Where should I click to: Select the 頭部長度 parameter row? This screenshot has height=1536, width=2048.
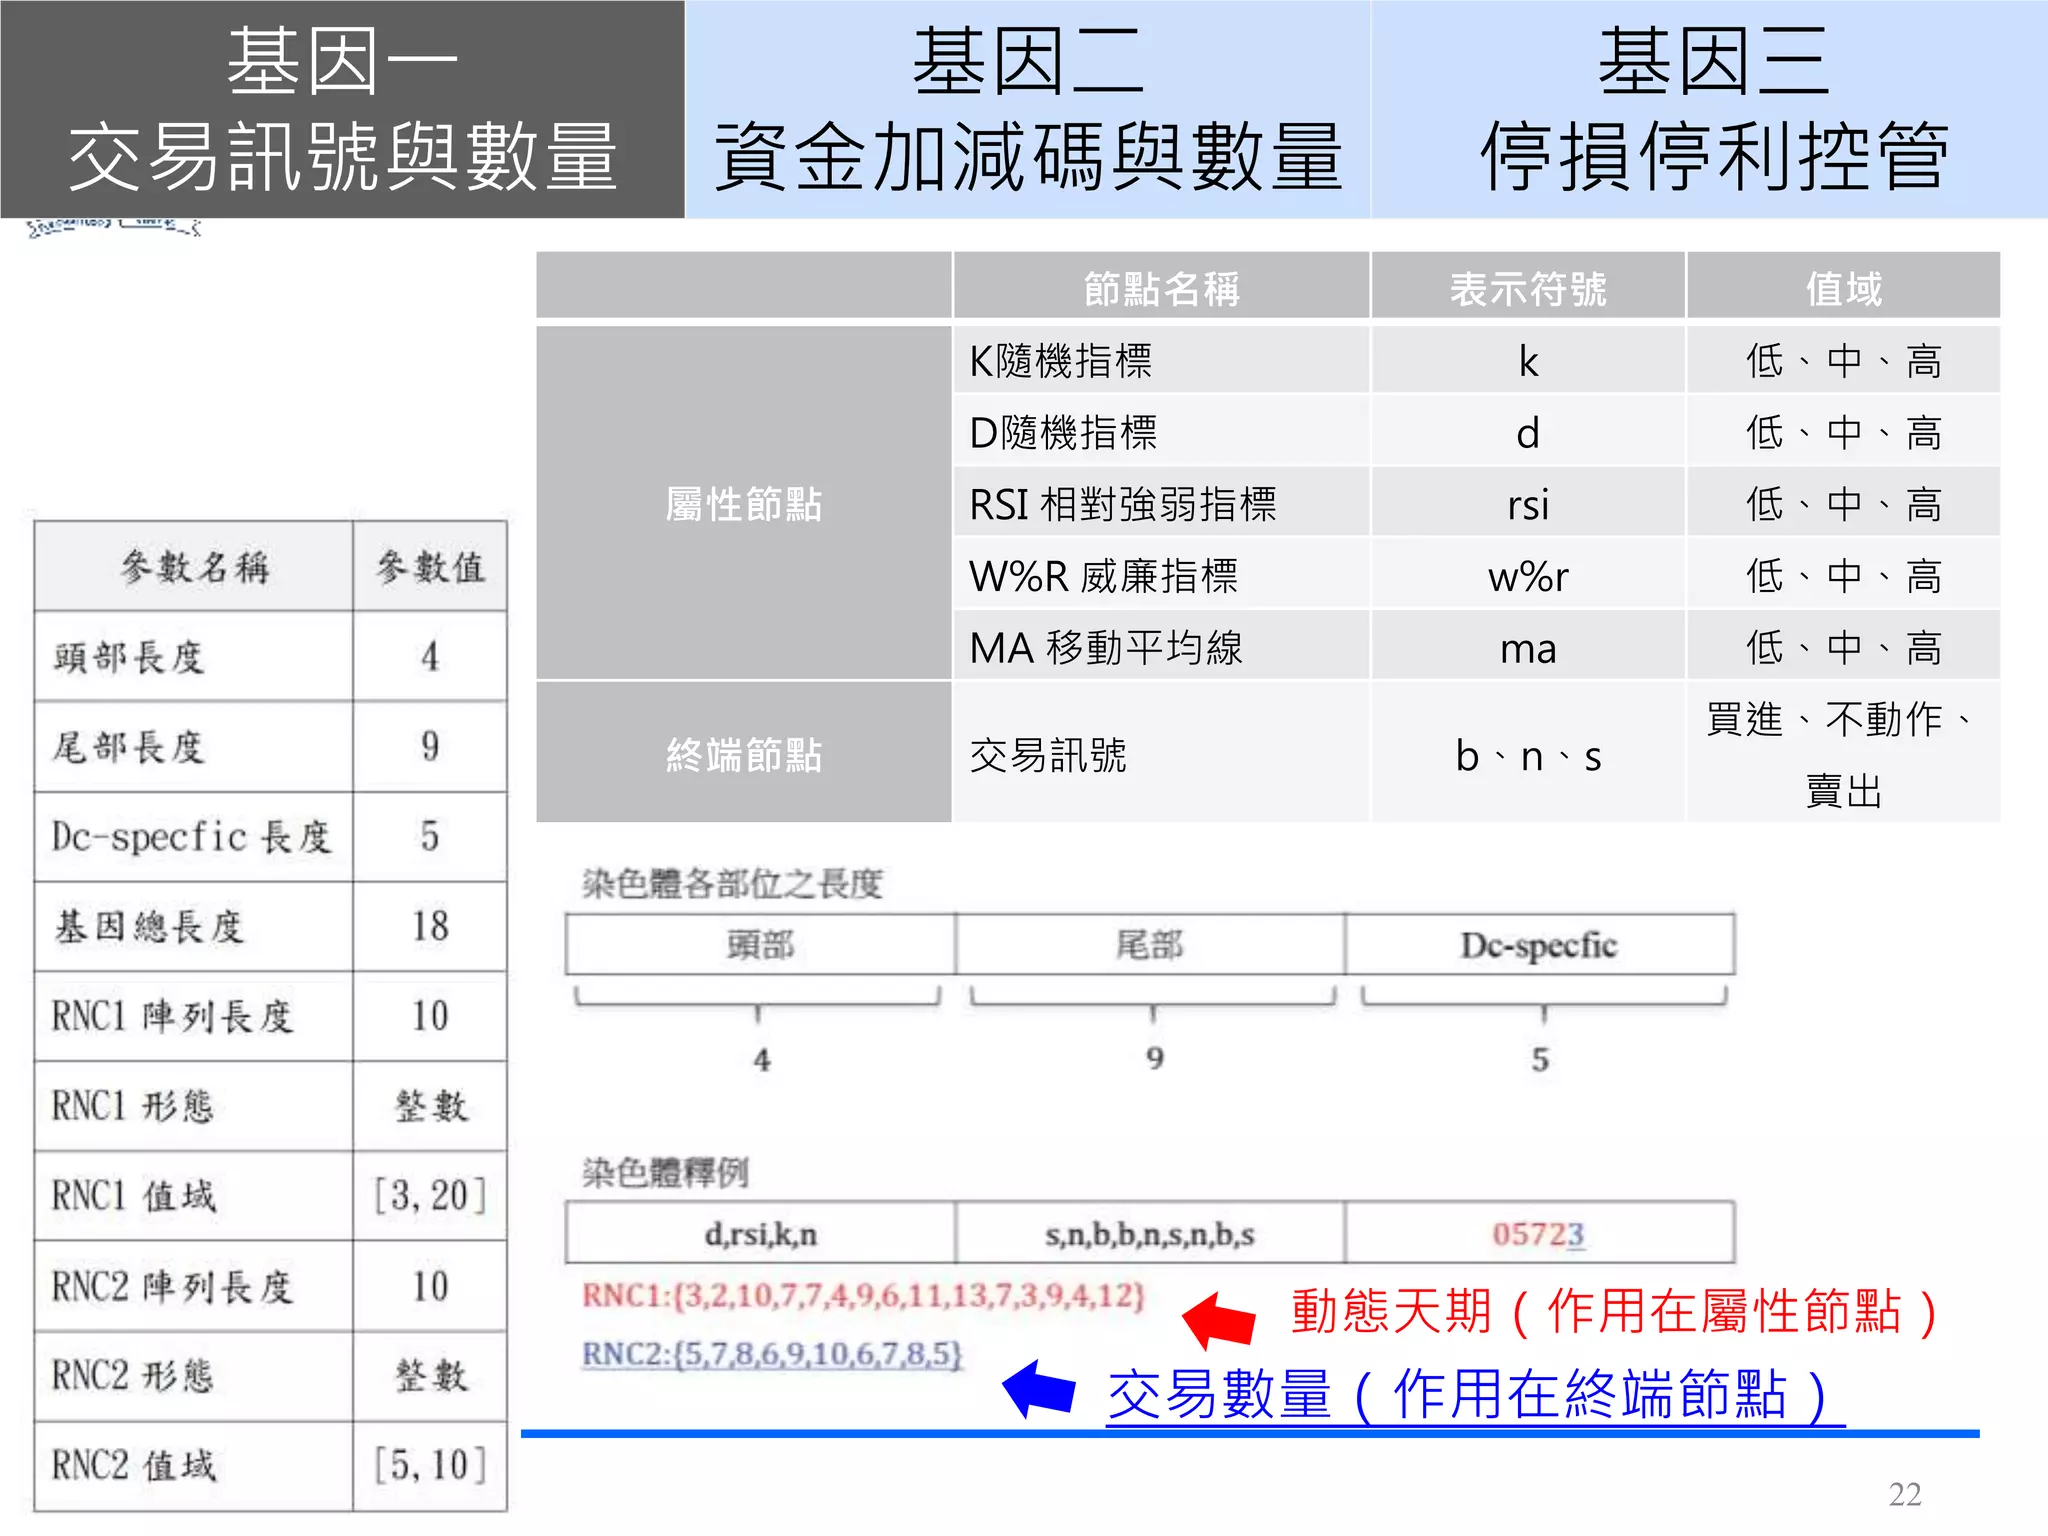[271, 656]
